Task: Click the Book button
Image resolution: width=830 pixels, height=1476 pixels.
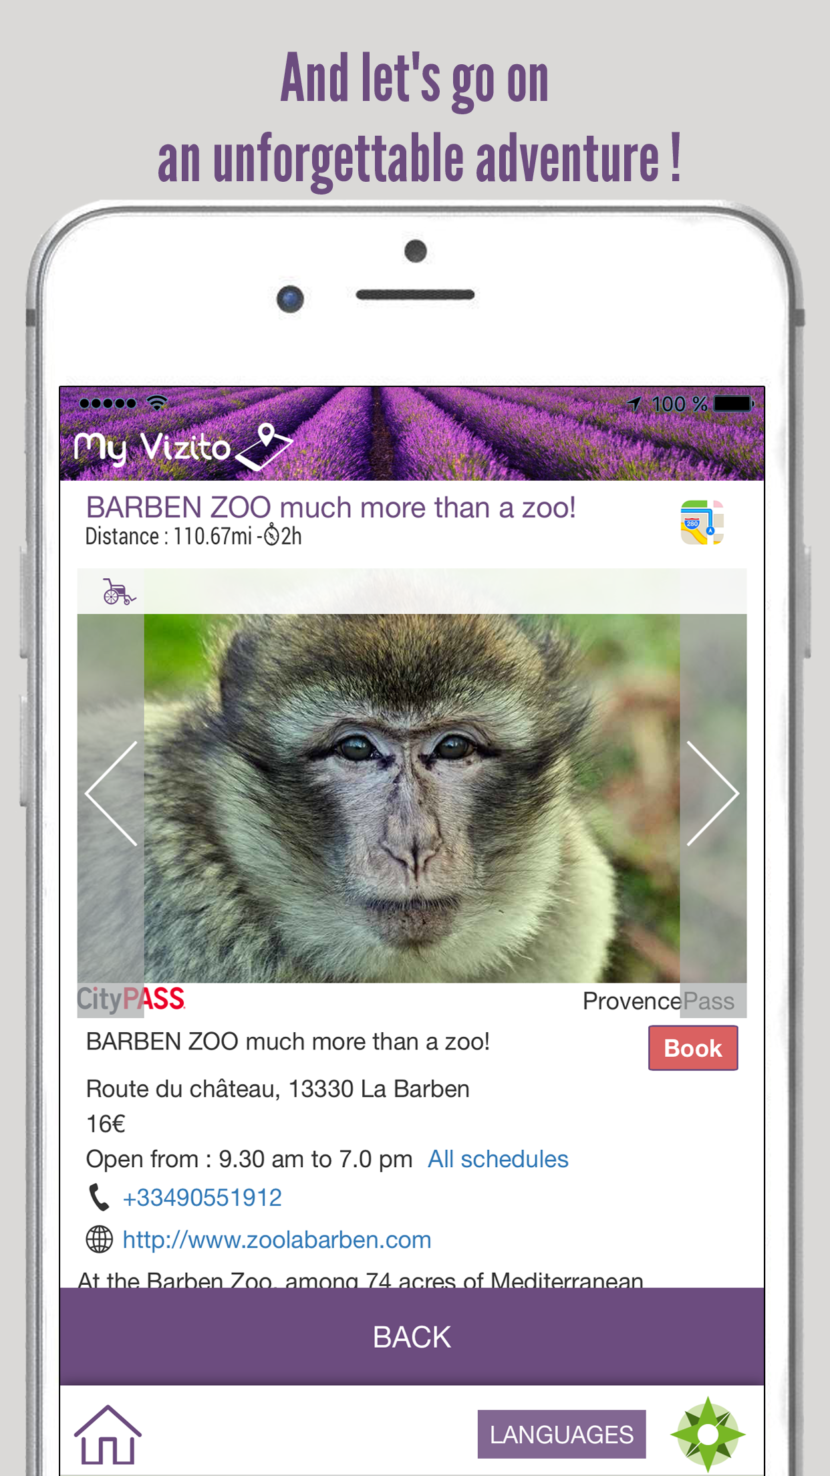Action: 693,1048
